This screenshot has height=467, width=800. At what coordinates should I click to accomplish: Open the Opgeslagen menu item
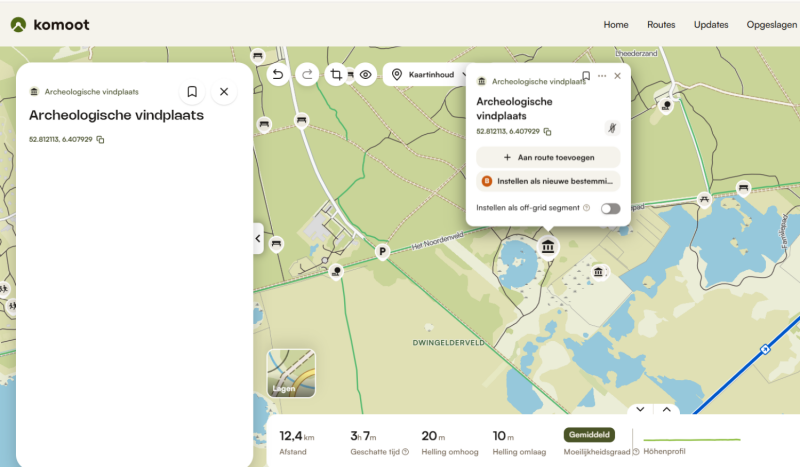coord(771,24)
